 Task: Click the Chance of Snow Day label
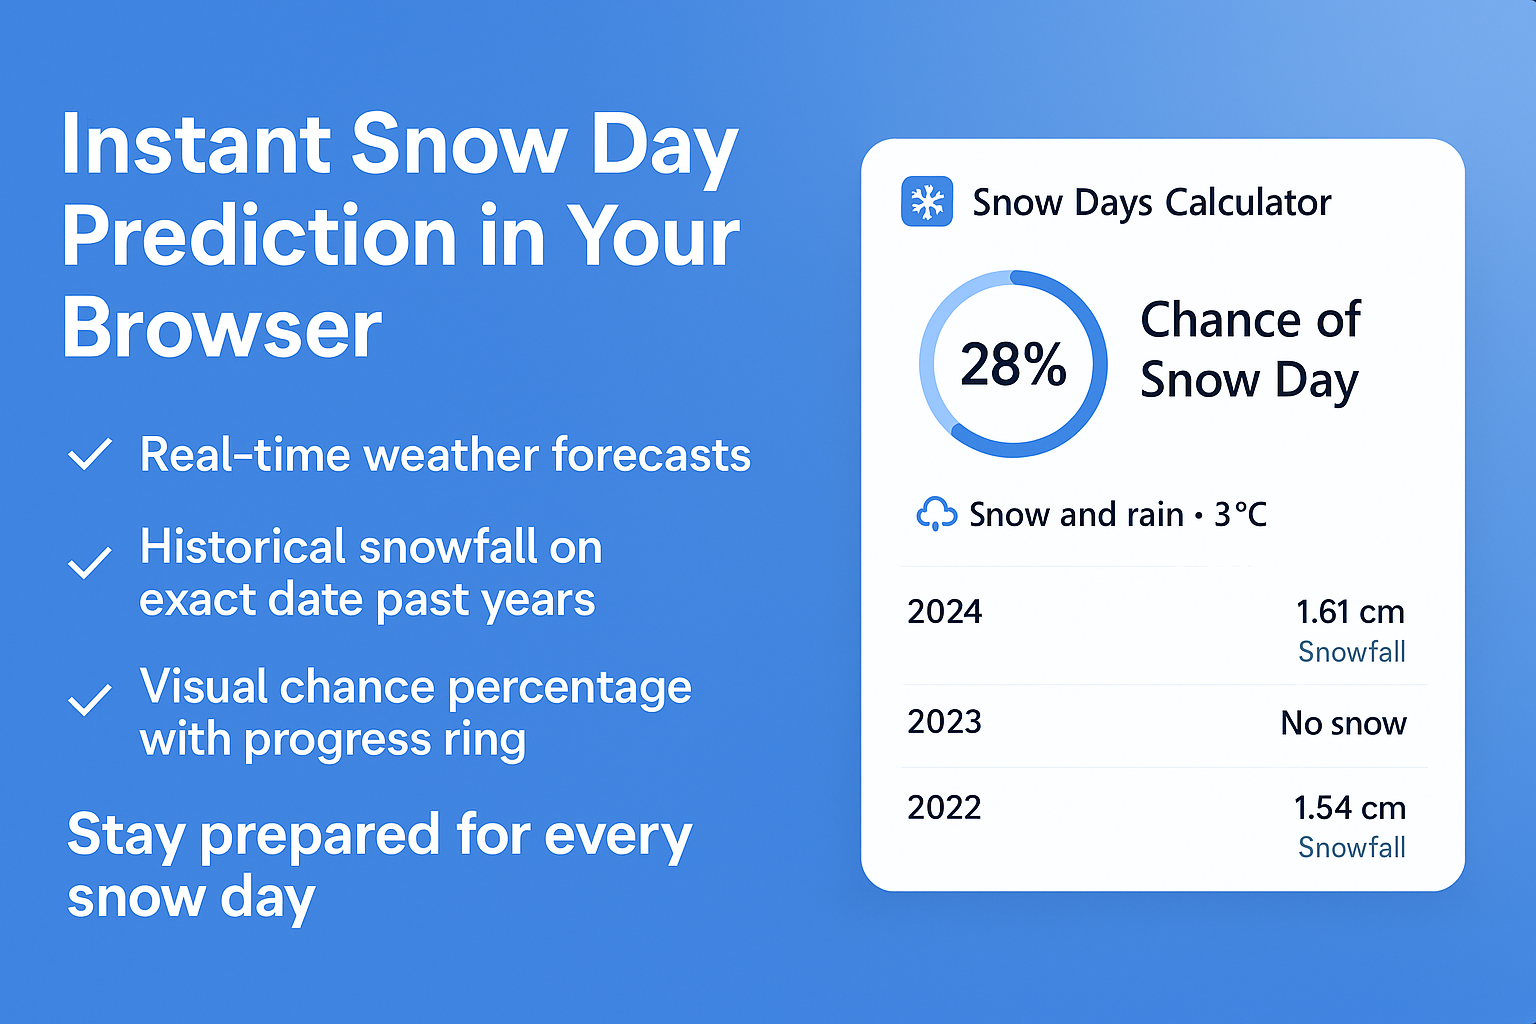(1250, 350)
